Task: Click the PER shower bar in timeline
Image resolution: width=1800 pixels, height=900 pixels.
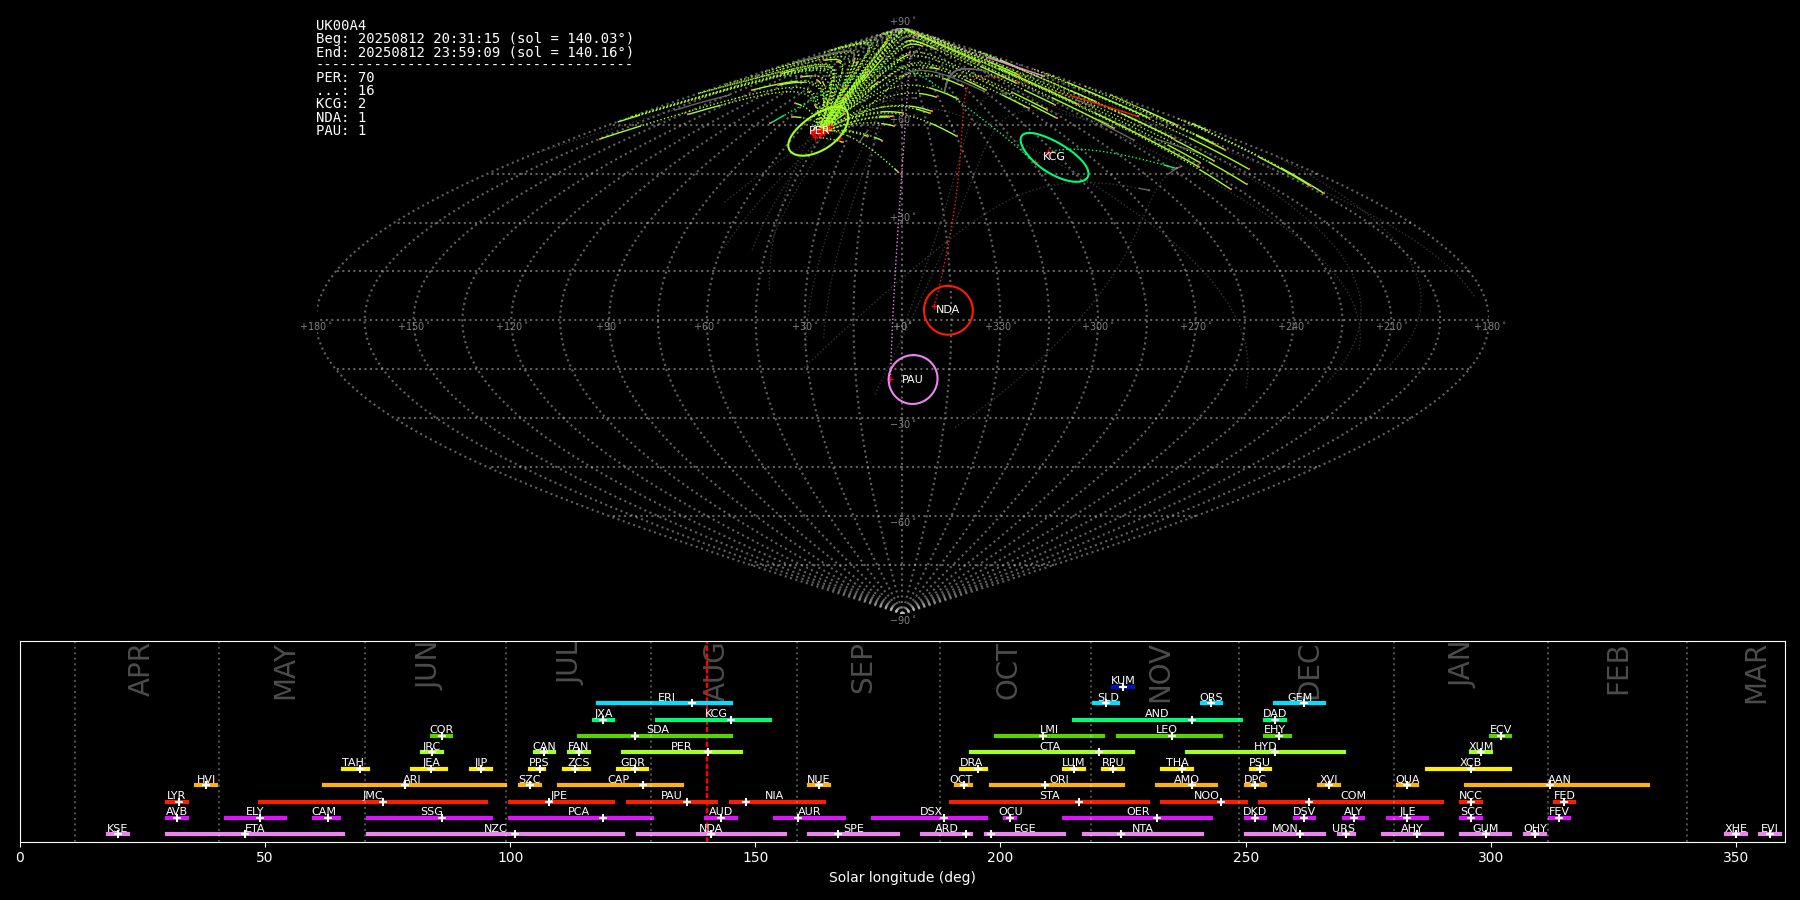Action: 682,752
